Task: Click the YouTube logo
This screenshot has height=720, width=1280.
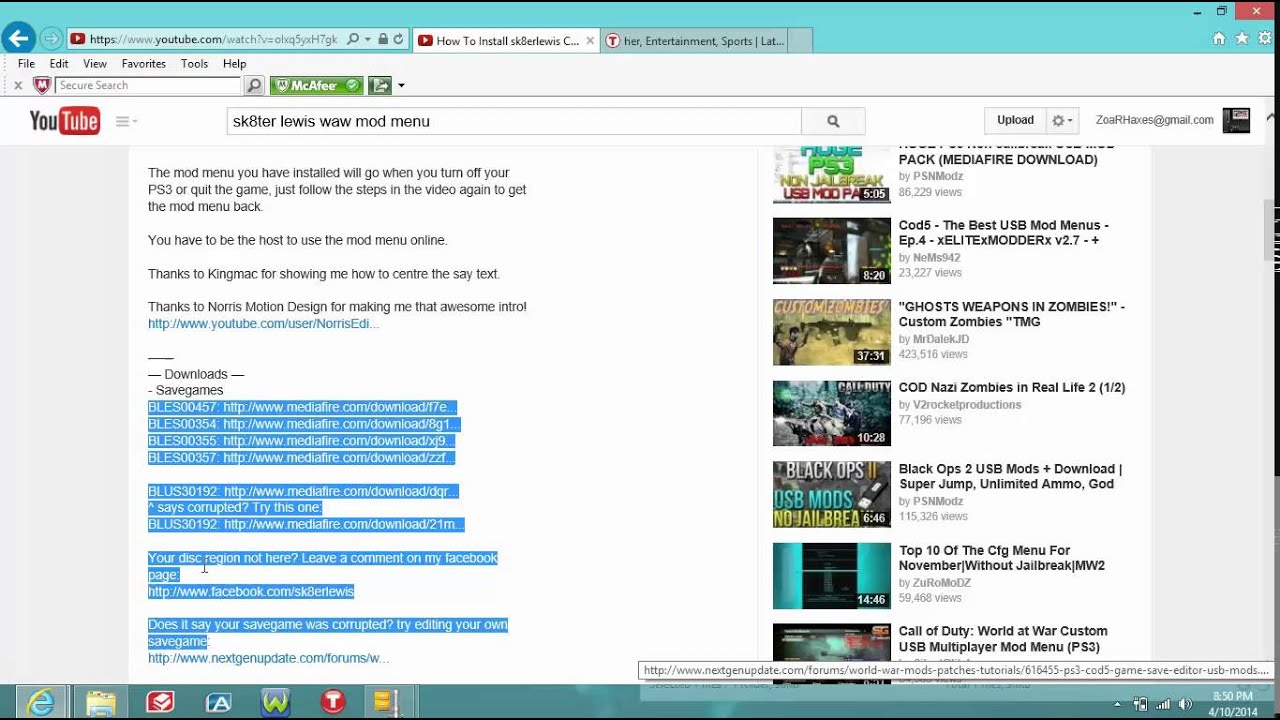Action: [64, 121]
